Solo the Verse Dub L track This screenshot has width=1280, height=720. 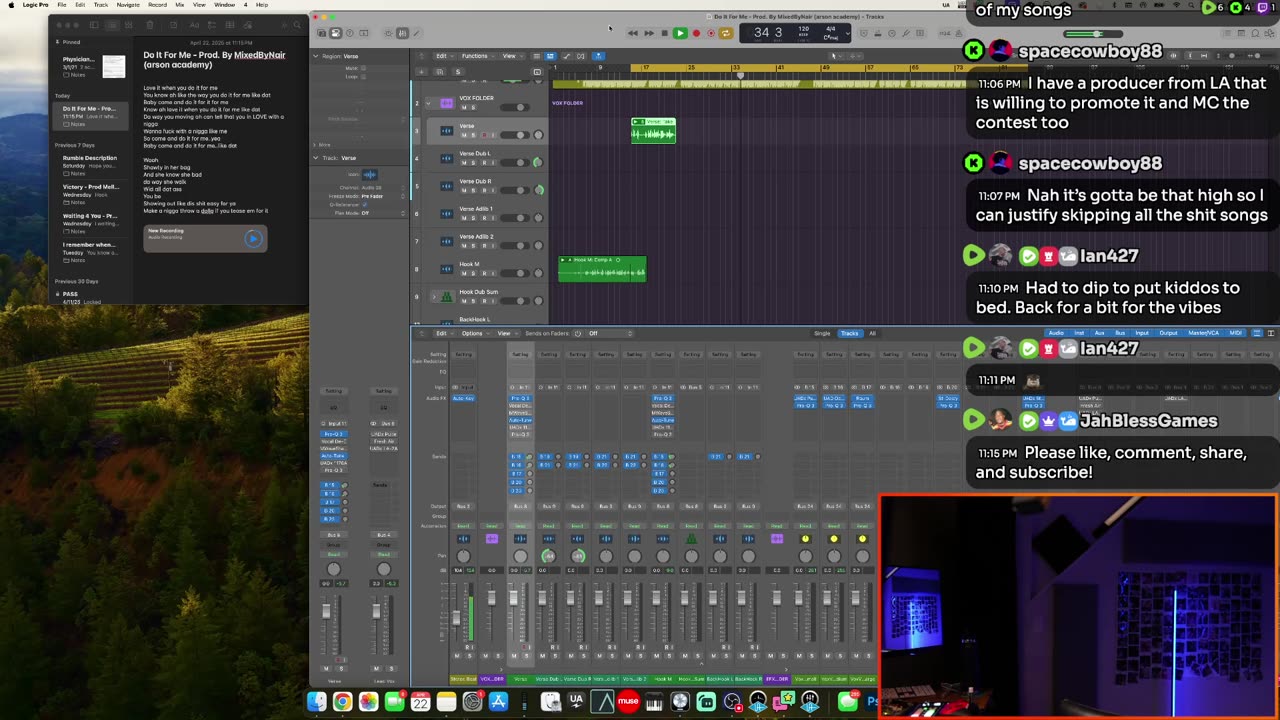coord(471,162)
